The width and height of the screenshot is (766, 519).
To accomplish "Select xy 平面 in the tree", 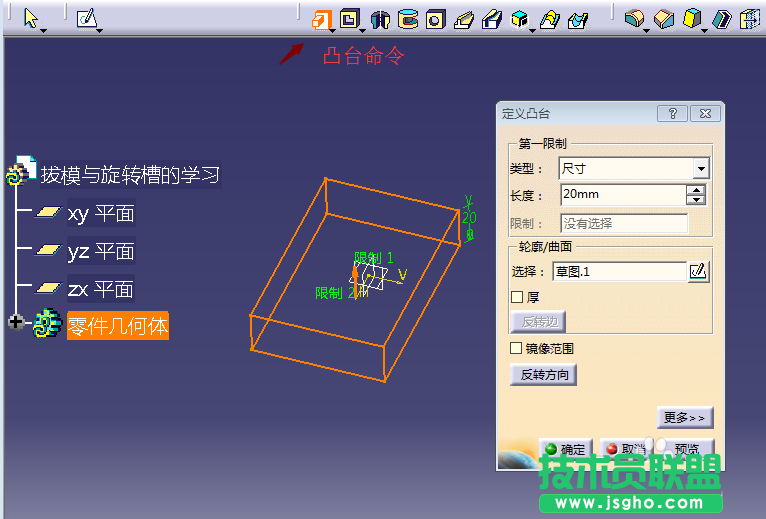I will (100, 213).
